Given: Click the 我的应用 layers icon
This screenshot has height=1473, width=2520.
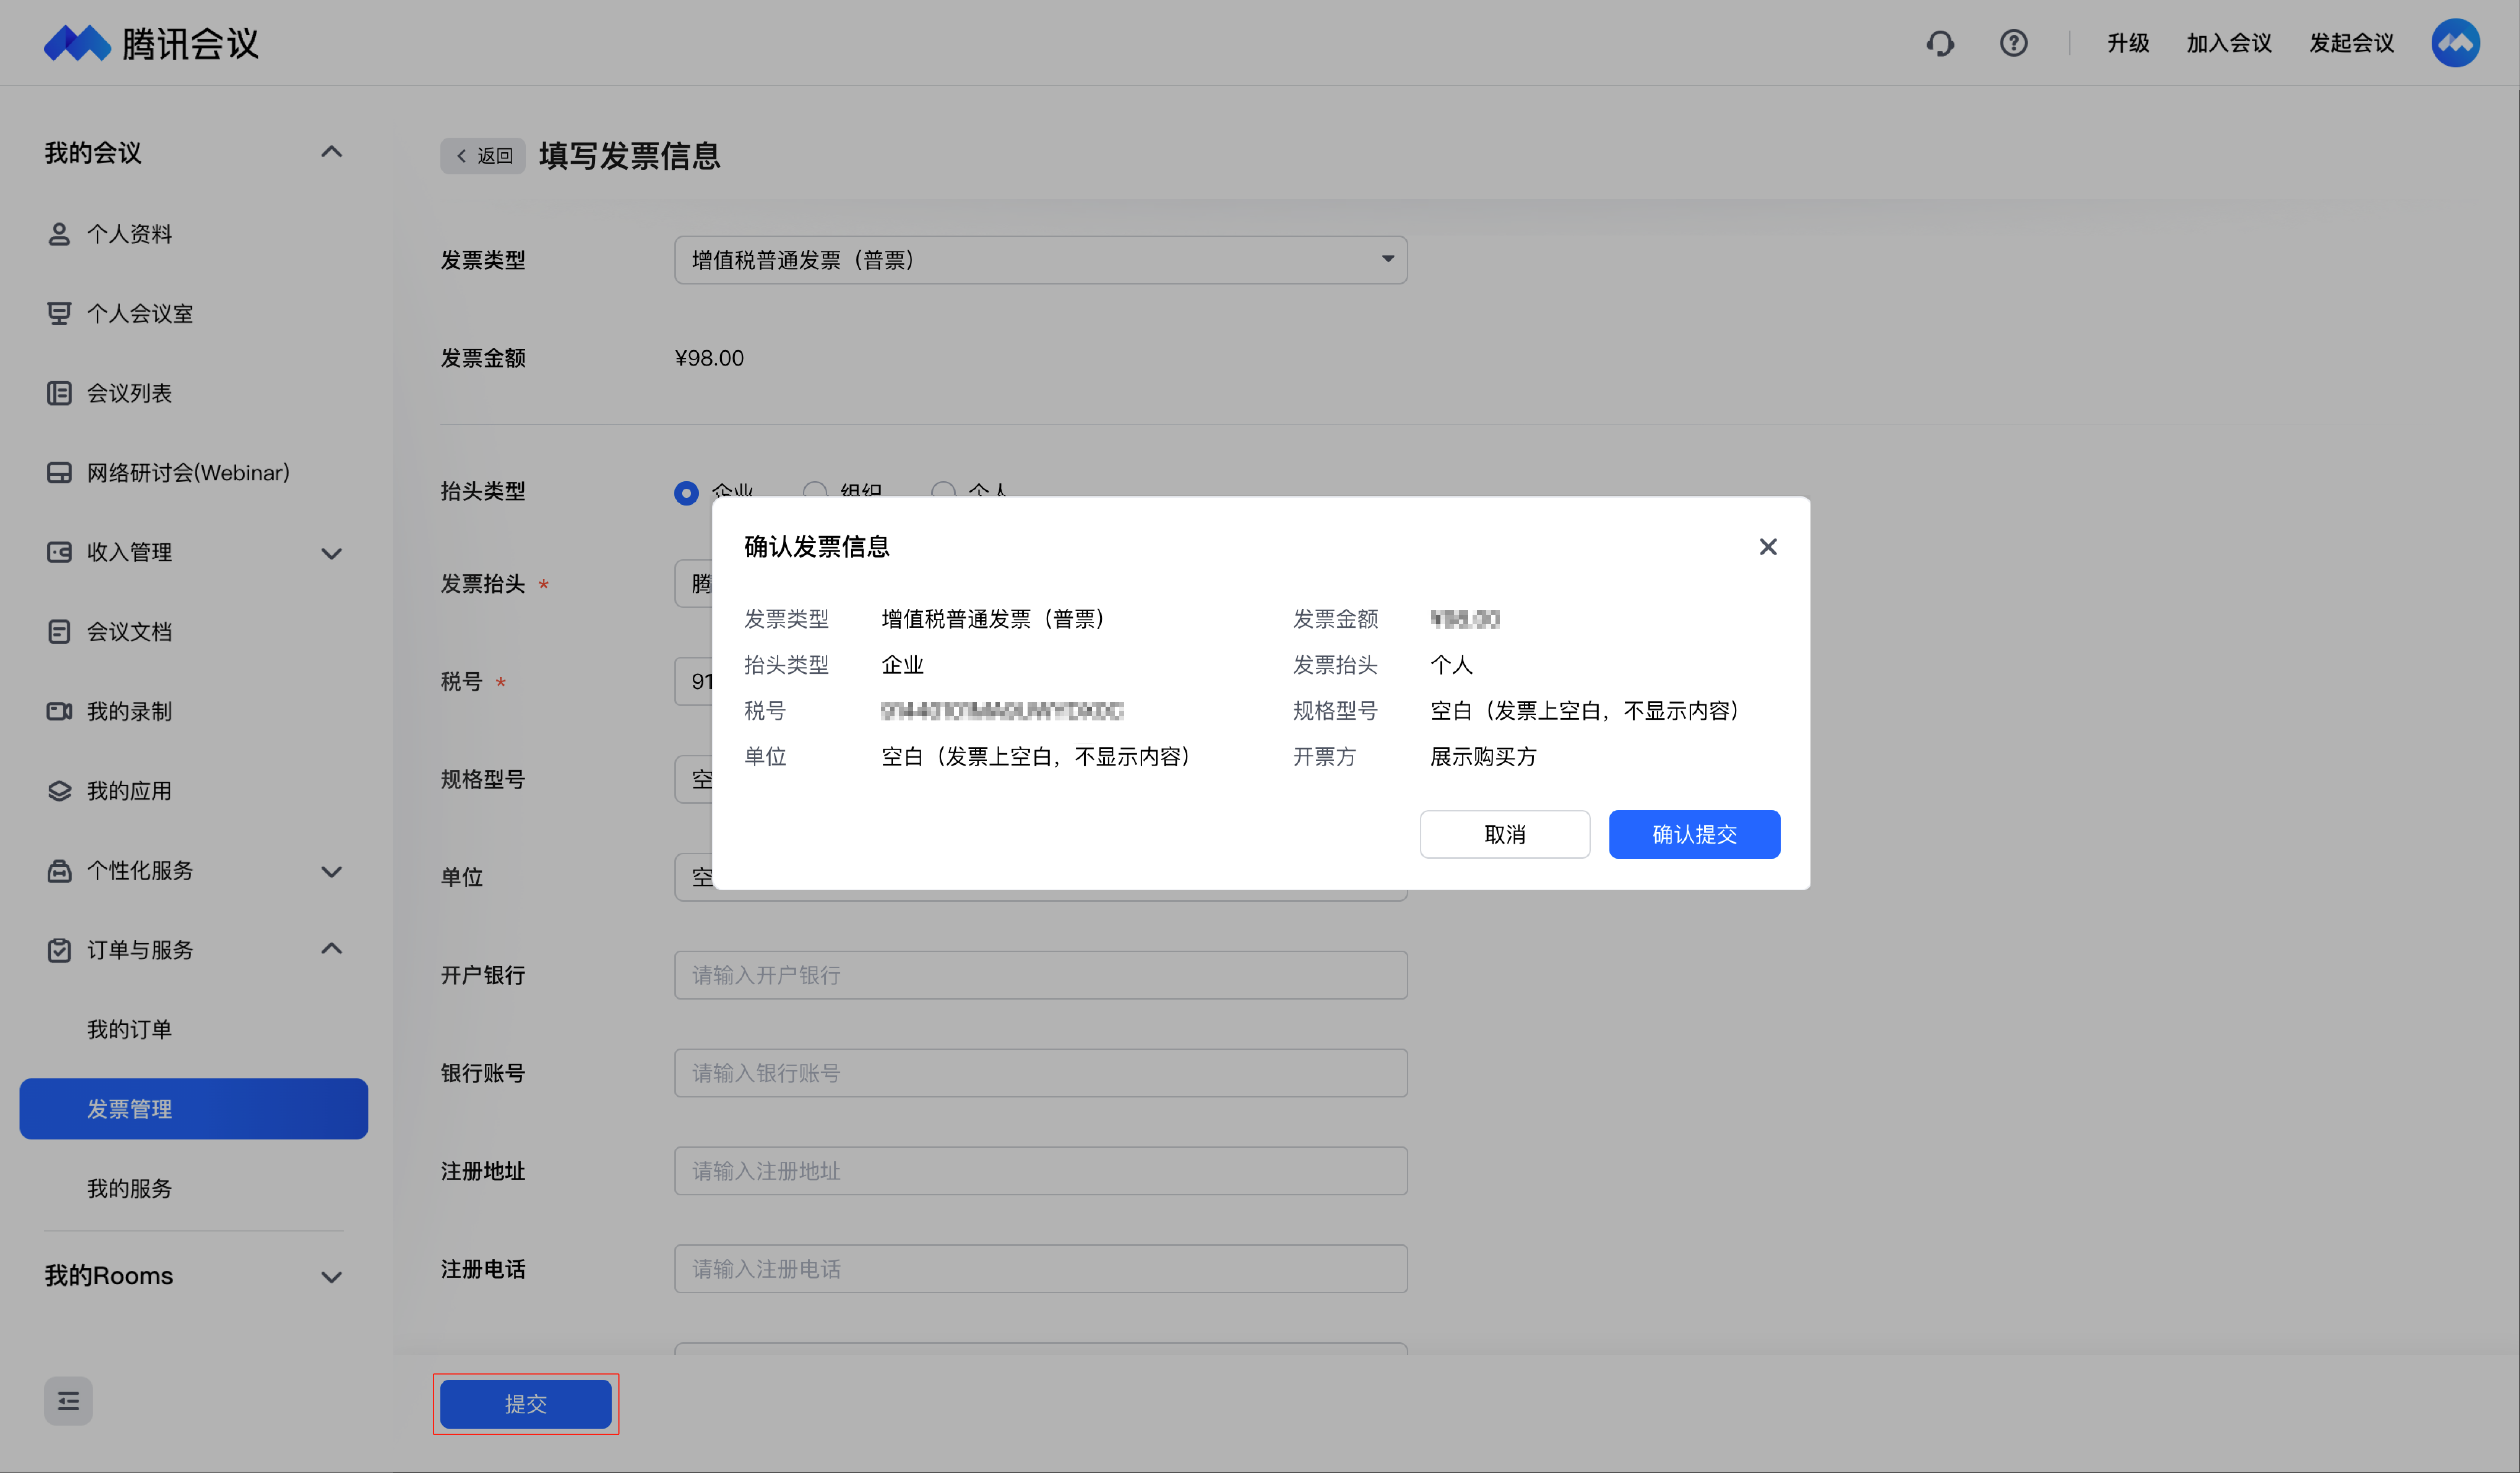Looking at the screenshot, I should coord(59,791).
